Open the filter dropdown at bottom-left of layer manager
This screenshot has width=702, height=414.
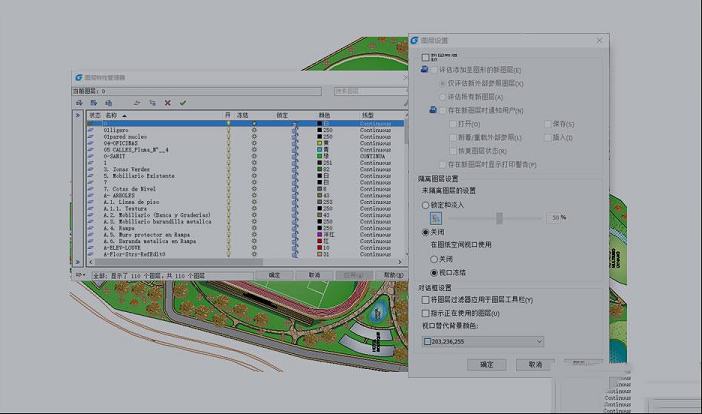pos(78,275)
